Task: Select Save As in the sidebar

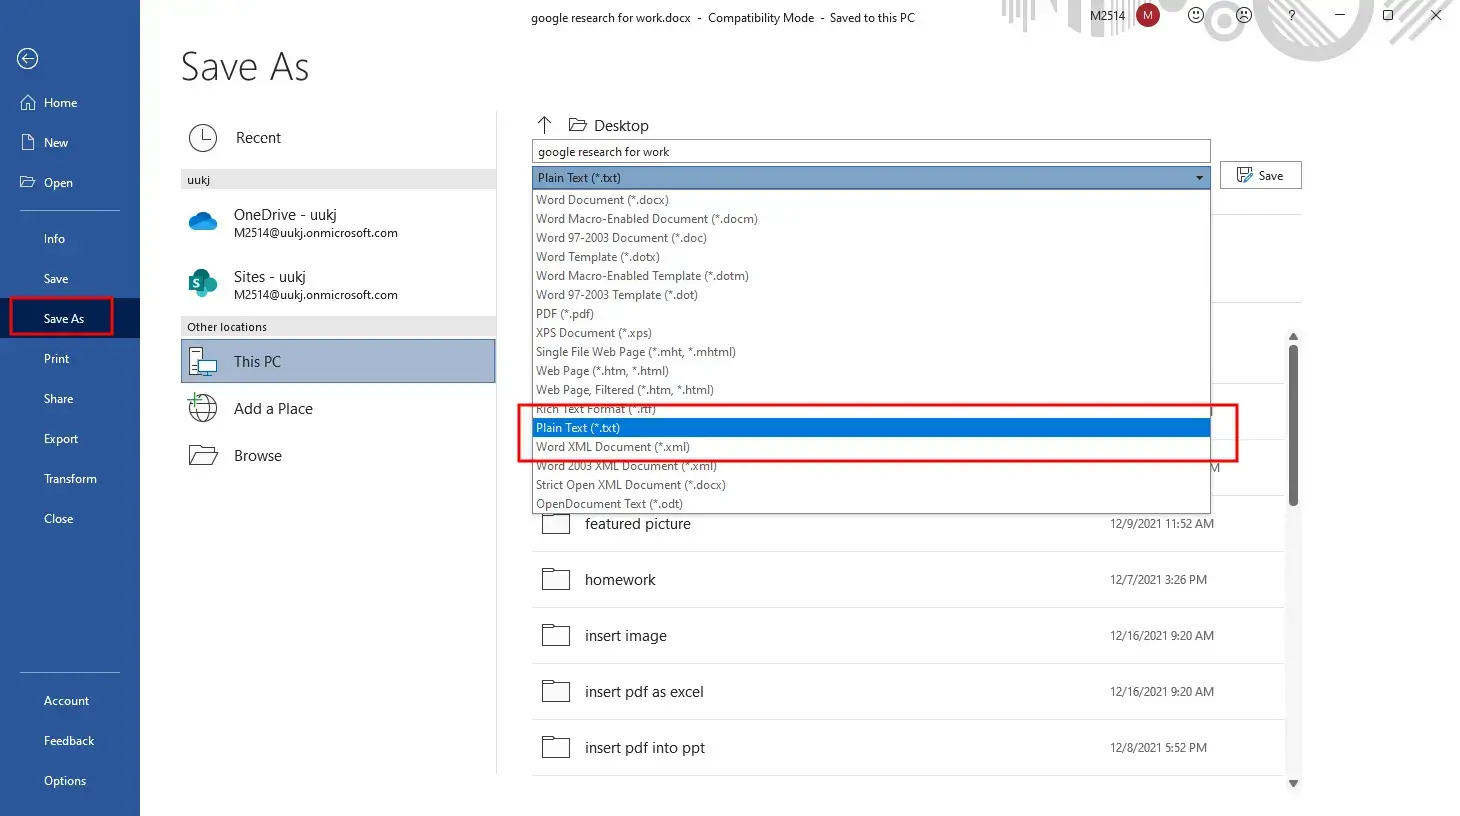Action: pyautogui.click(x=70, y=319)
